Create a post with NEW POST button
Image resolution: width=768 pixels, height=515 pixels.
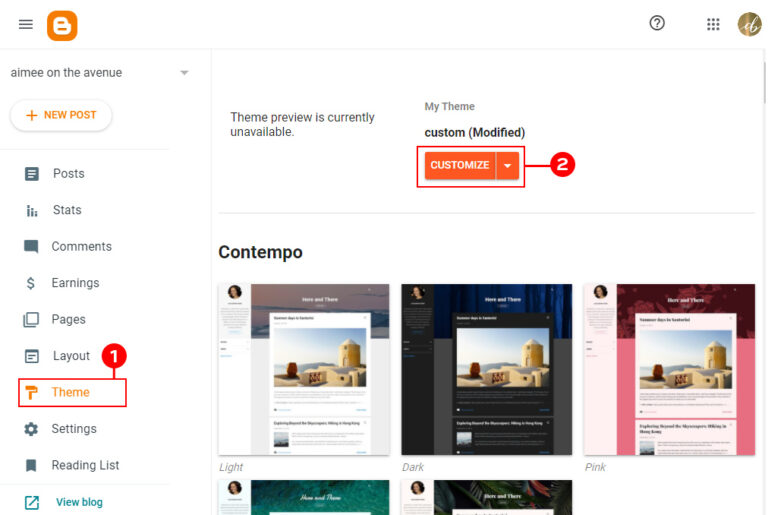point(61,115)
